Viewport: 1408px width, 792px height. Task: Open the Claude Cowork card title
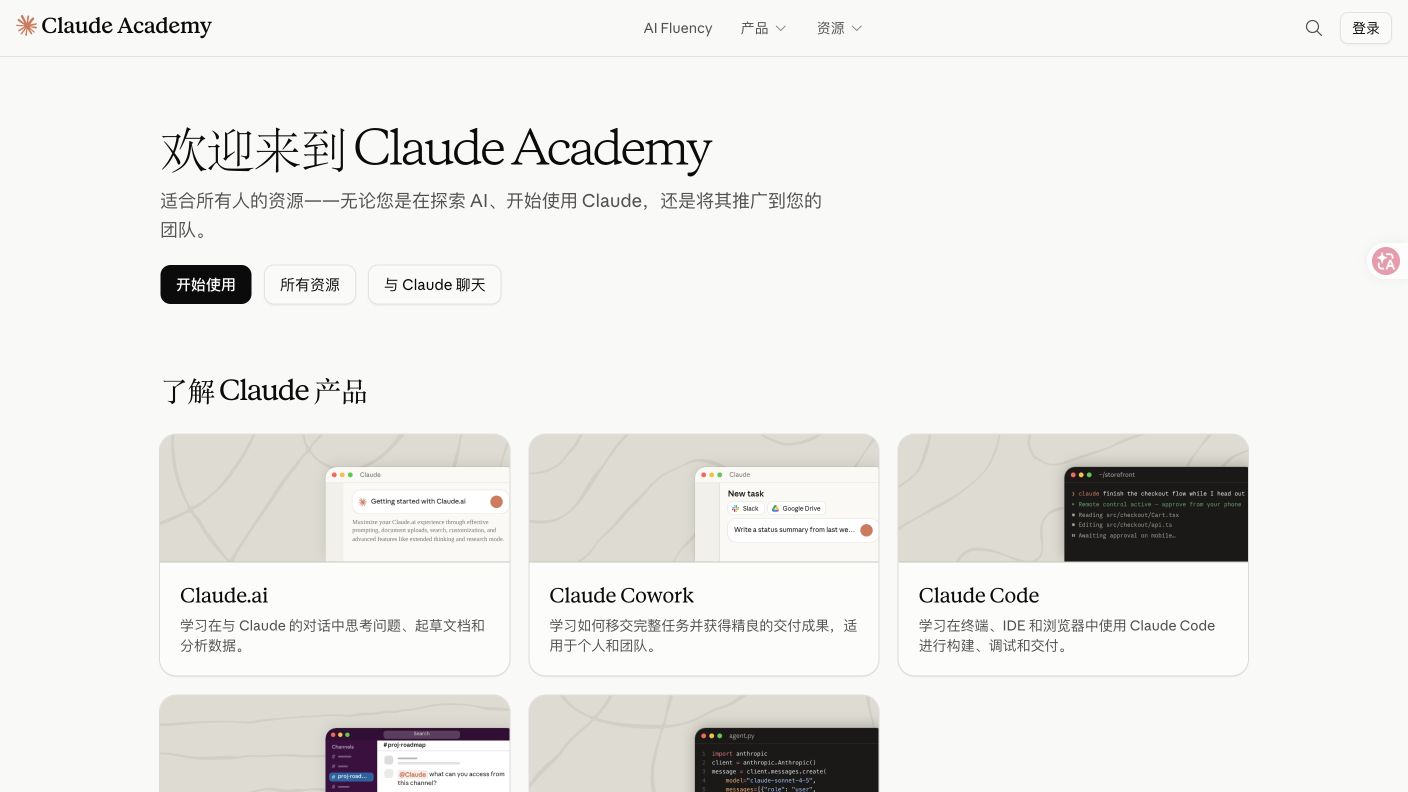coord(621,595)
